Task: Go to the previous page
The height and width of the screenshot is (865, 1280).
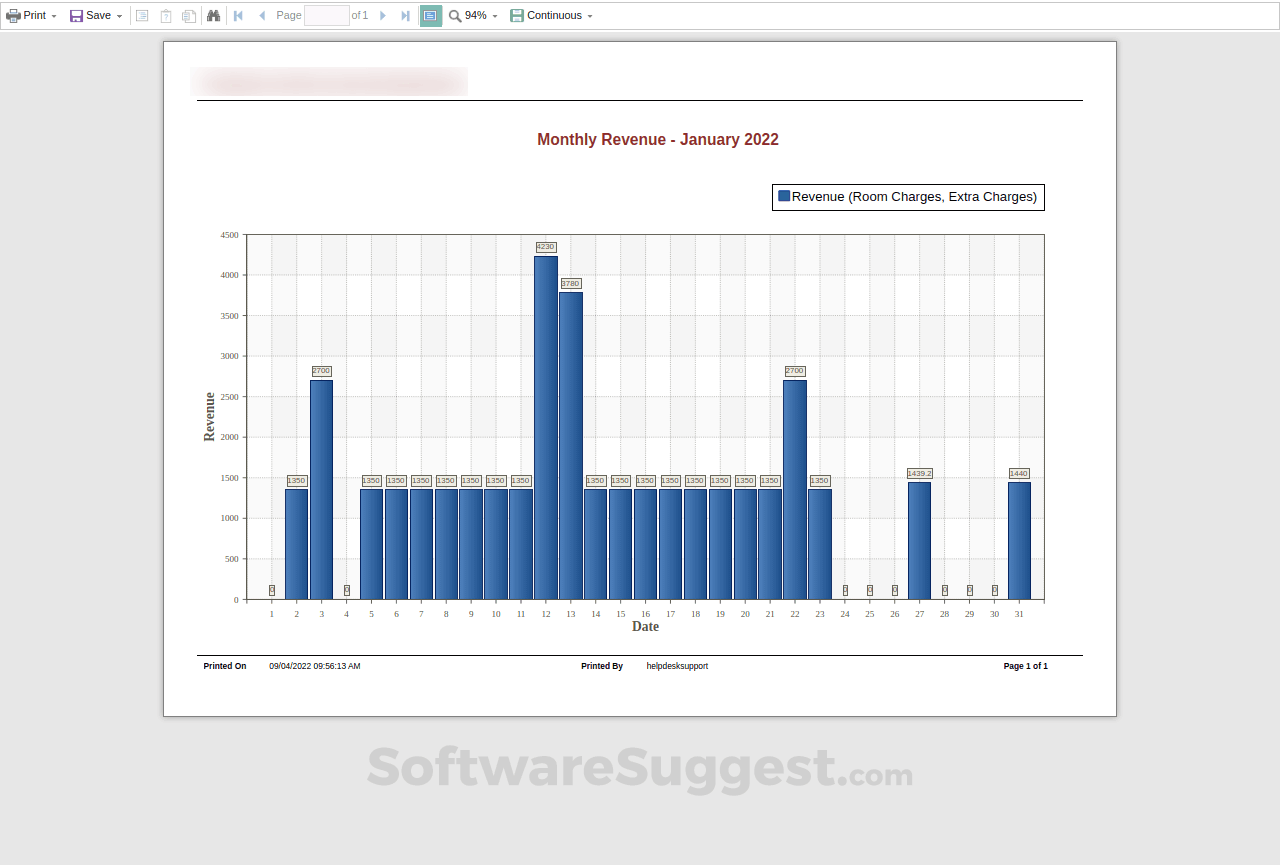Action: (262, 16)
